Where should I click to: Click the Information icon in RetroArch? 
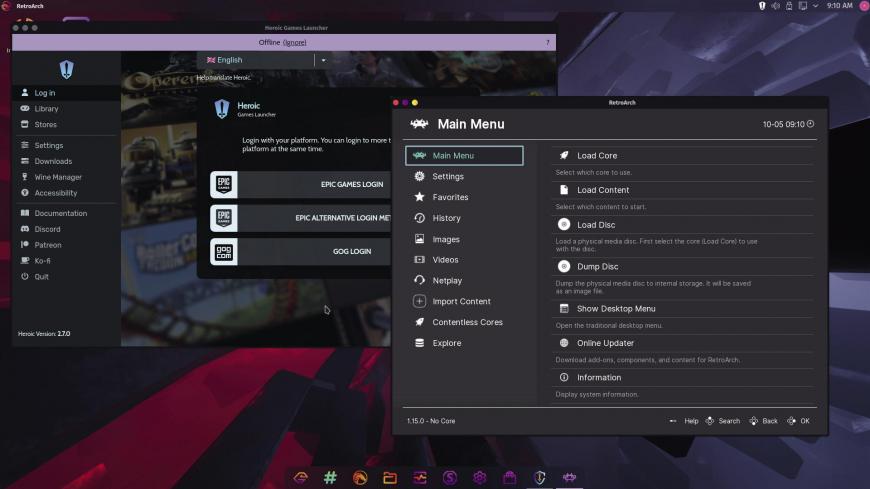point(564,377)
